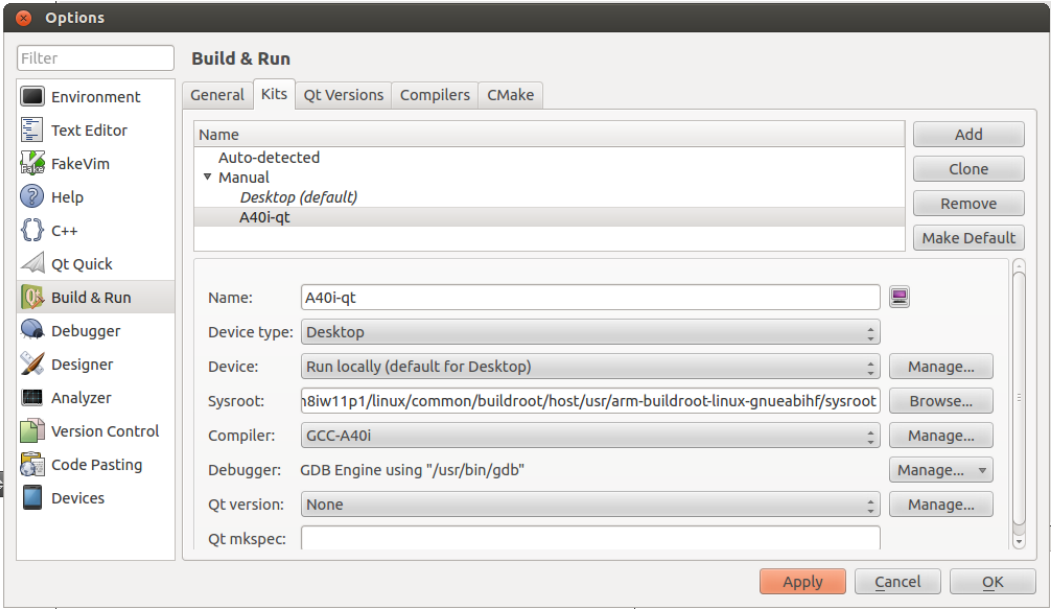Select the Desktop (default) kit
Screen dimensions: 1054x612
(298, 197)
